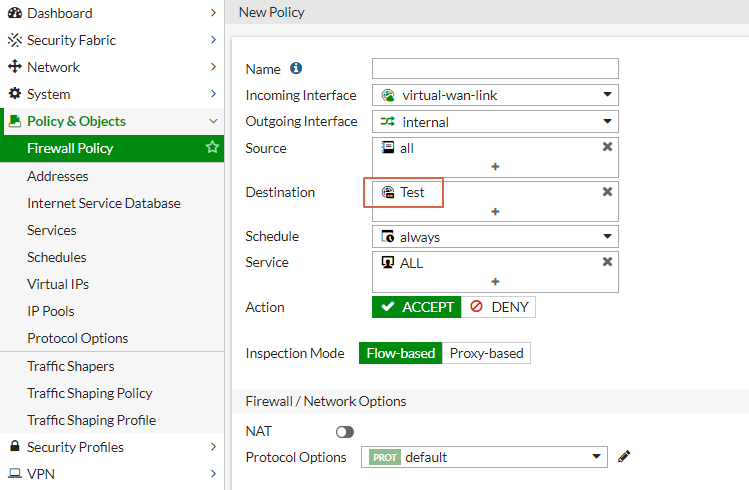Add another source with plus icon

pyautogui.click(x=495, y=167)
